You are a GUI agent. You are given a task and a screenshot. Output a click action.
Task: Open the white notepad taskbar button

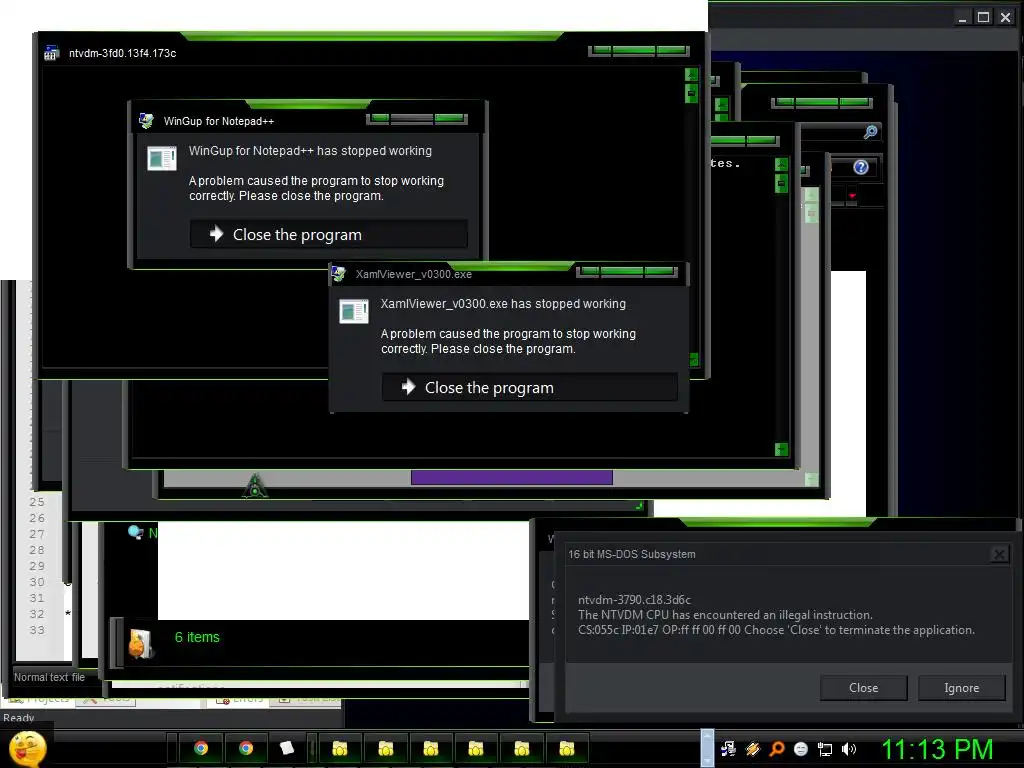pyautogui.click(x=287, y=748)
